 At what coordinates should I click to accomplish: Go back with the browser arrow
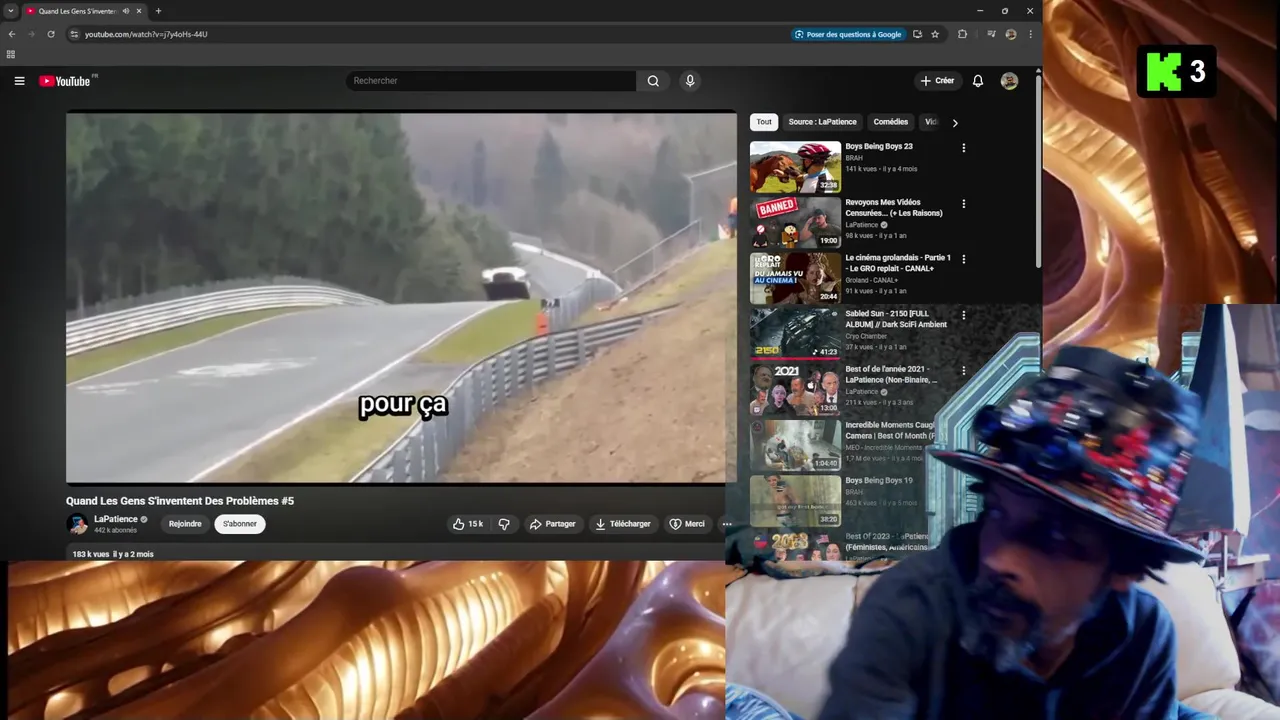11,34
